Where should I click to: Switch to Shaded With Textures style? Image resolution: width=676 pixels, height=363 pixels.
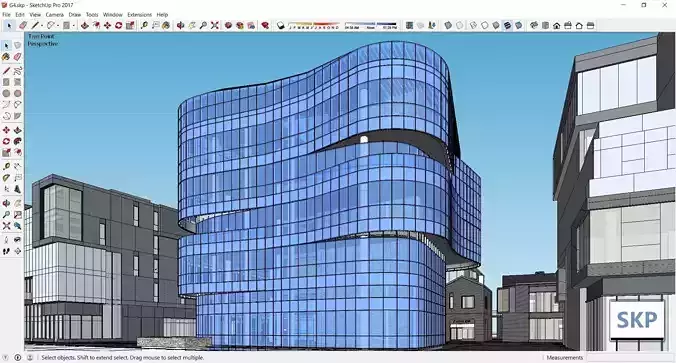(x=507, y=26)
